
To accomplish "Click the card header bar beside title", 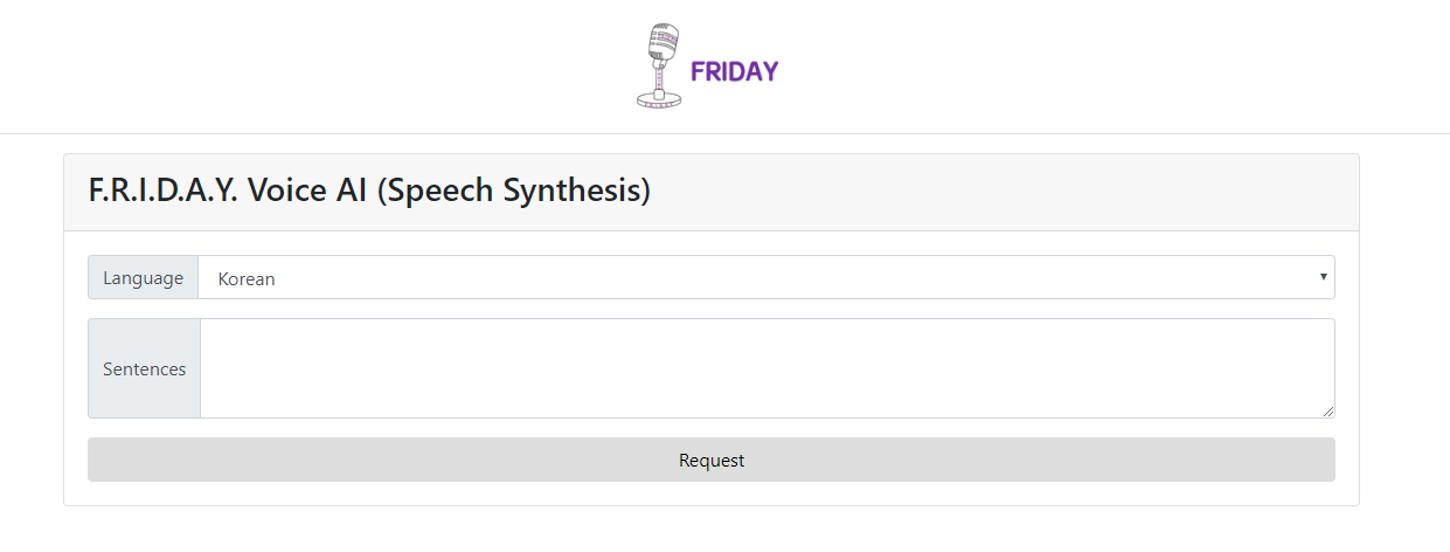I will [1000, 192].
